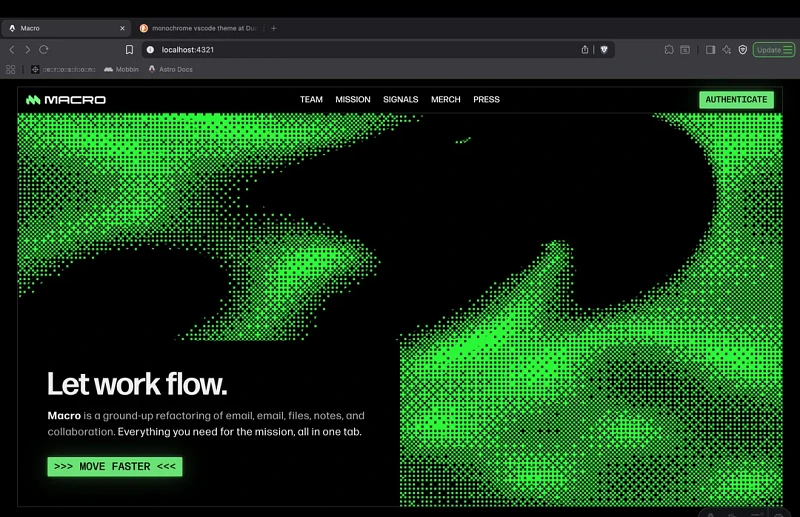Image resolution: width=800 pixels, height=517 pixels.
Task: Bookmark this page using the bookmark icon
Action: coord(129,49)
